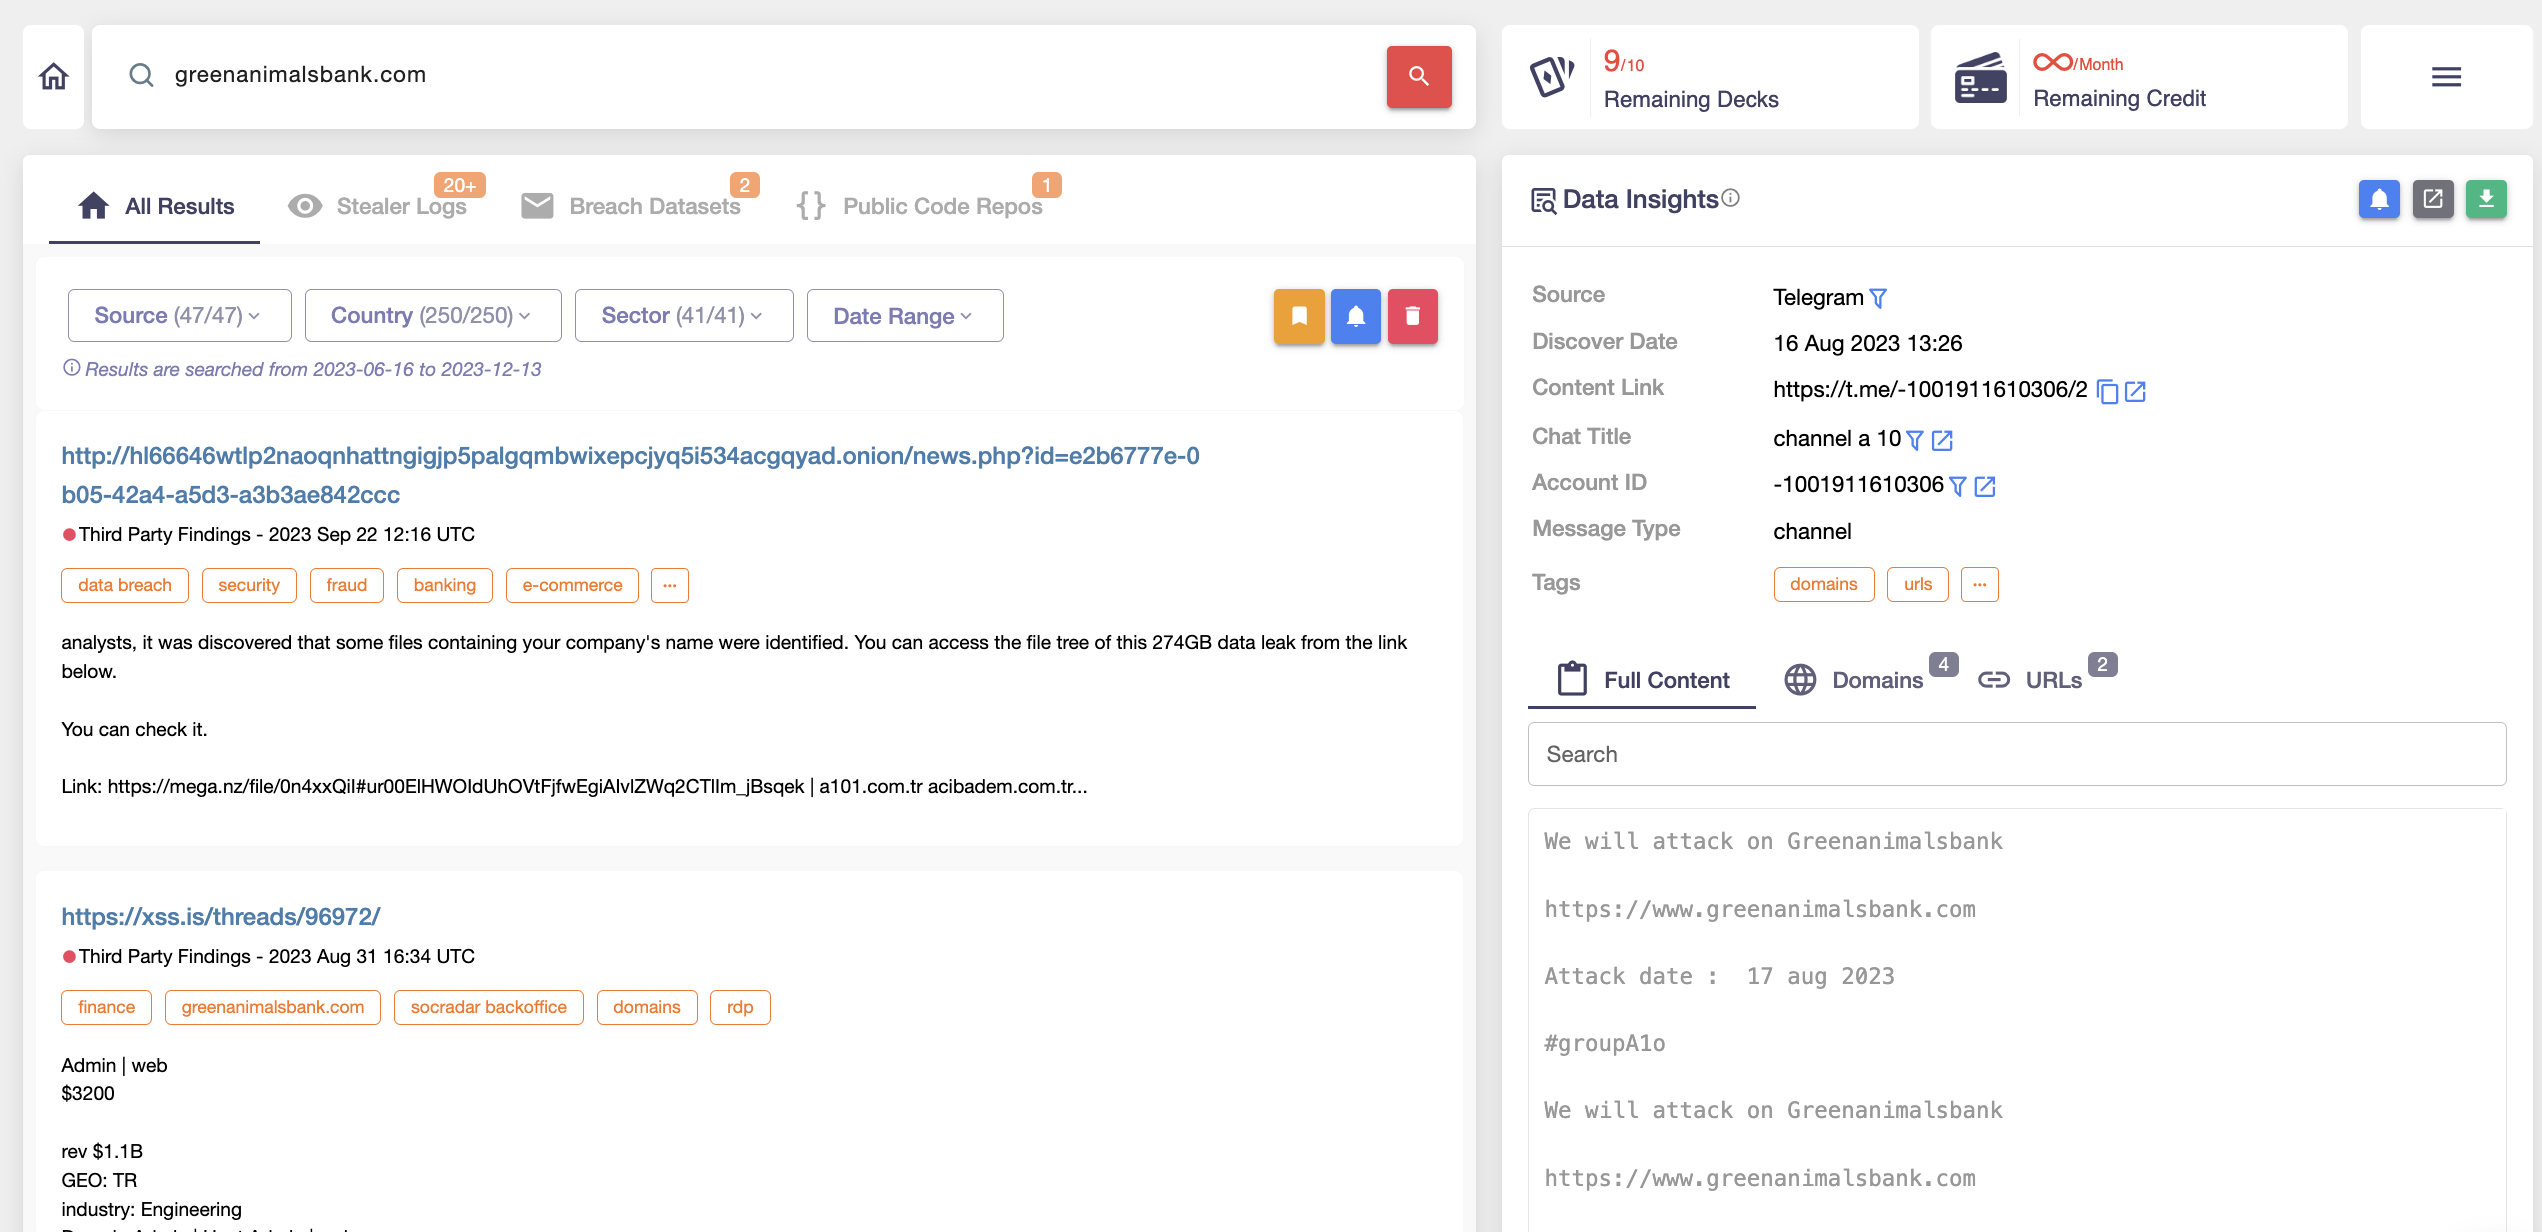Set alarm with blue bell in filters

pos(1355,316)
